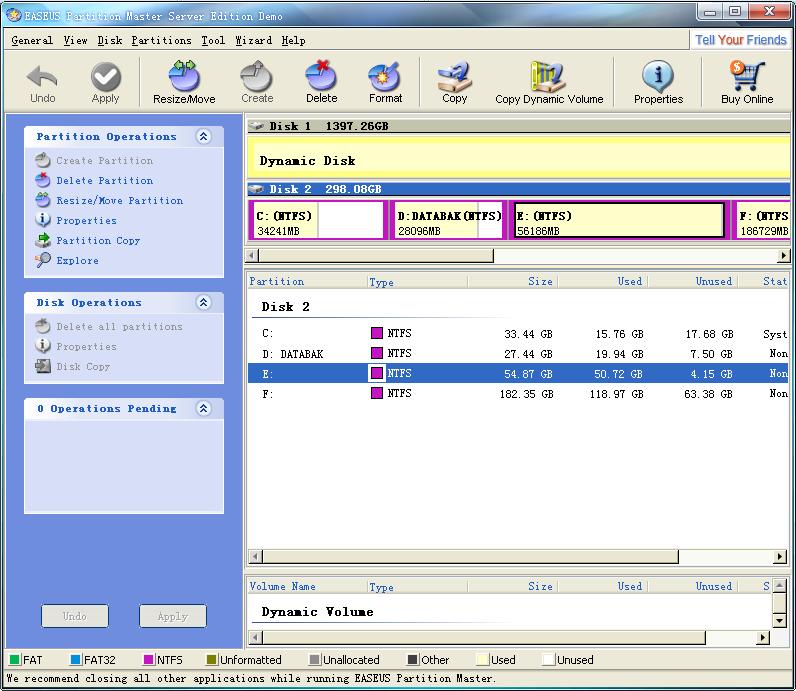The image size is (796, 691).
Task: Click the NTFS legend color swatch
Action: (x=148, y=660)
